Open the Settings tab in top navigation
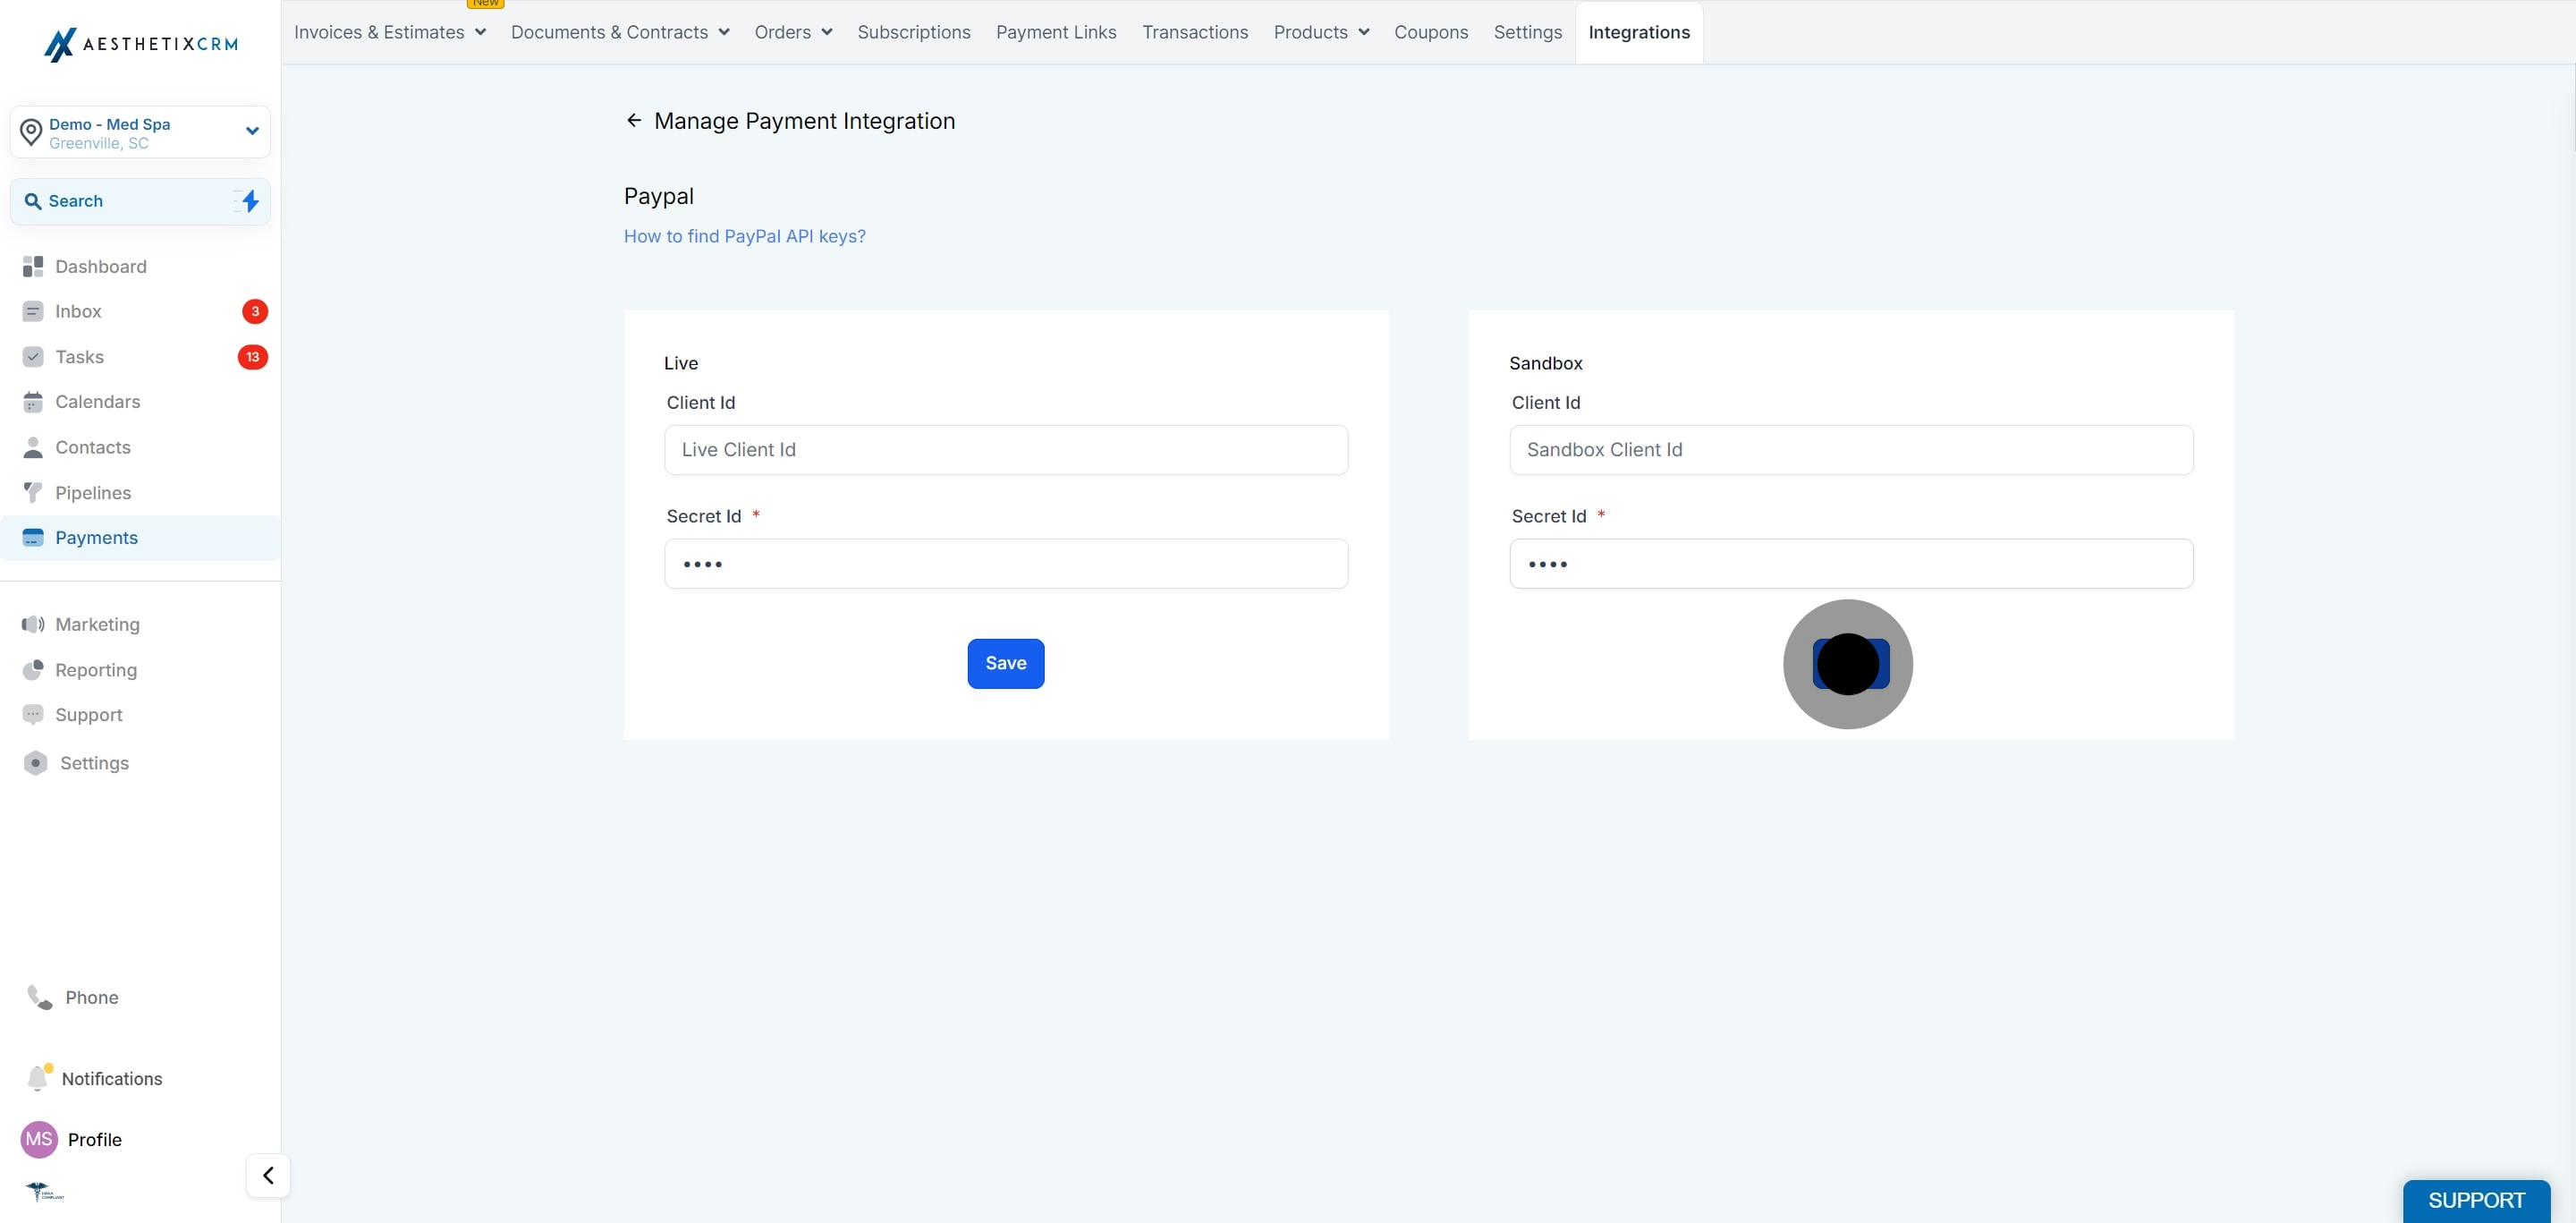2576x1223 pixels. click(x=1527, y=32)
